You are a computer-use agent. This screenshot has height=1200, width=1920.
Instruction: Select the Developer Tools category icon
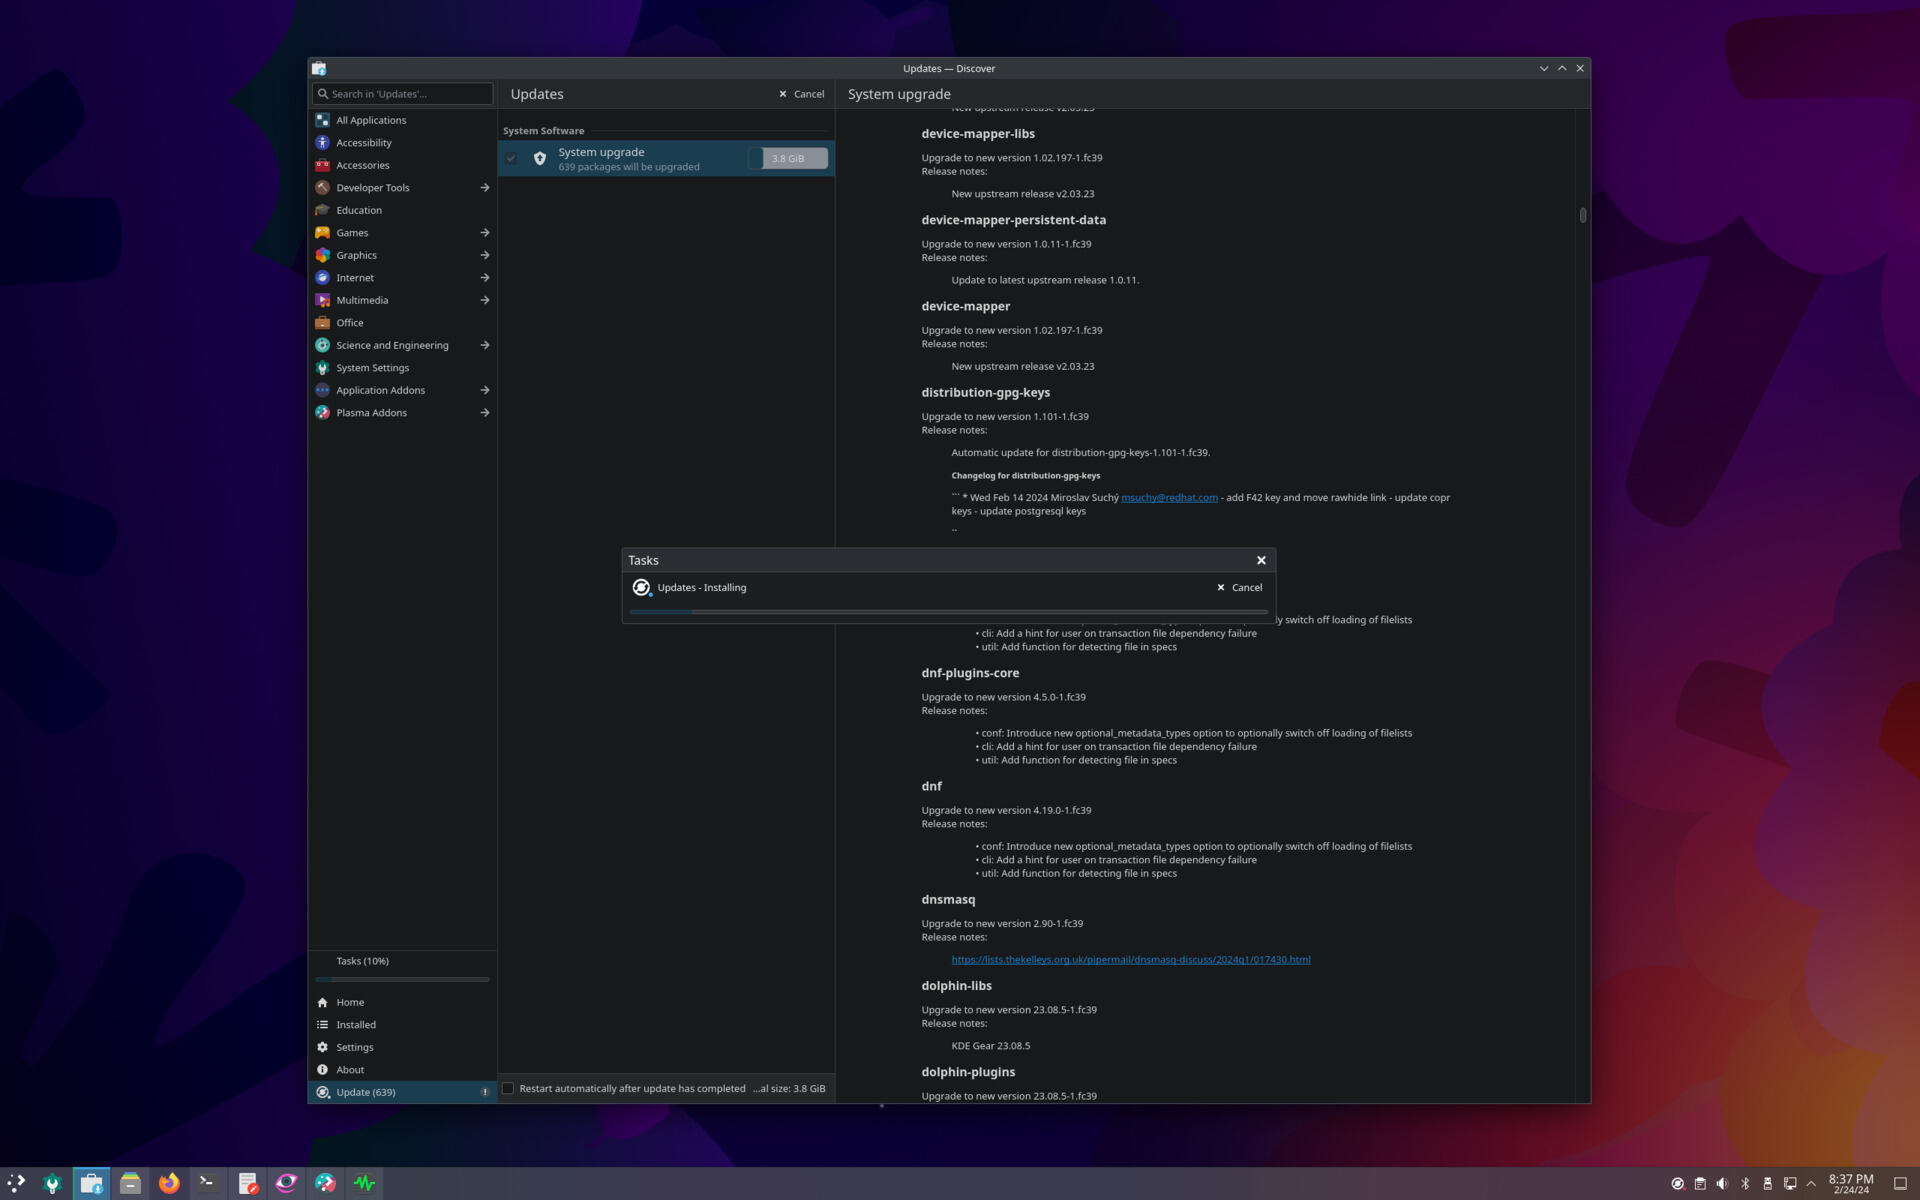[322, 188]
